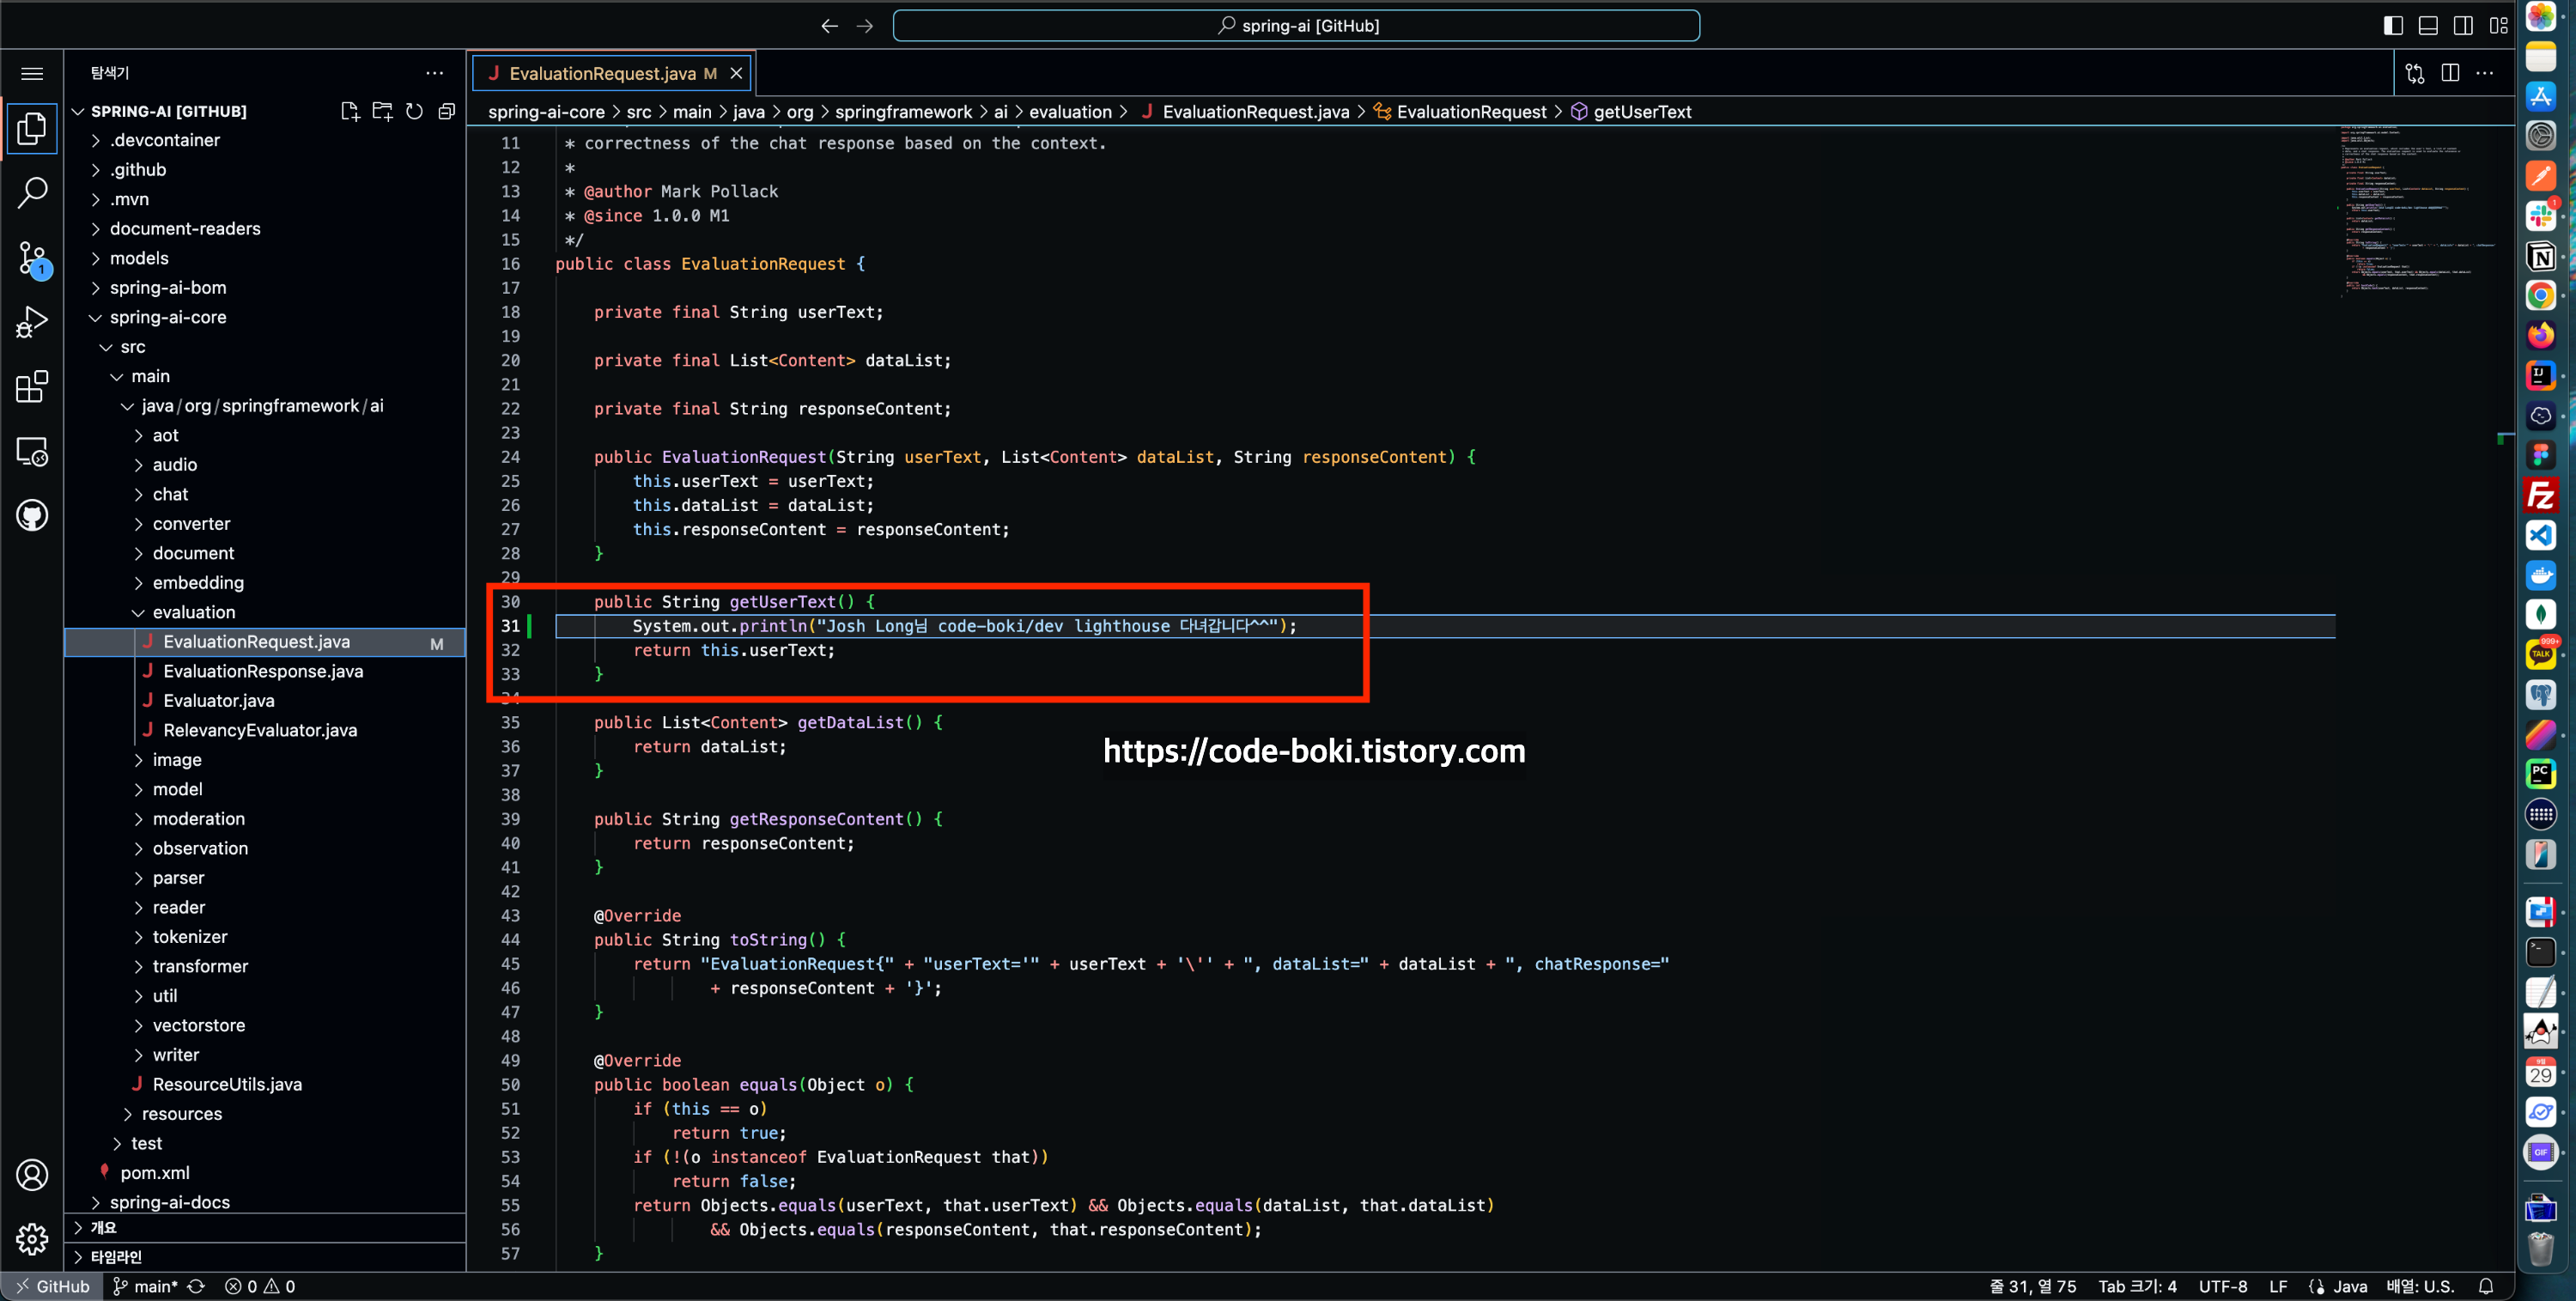Open the Source Control view
Viewport: 2576px width, 1301px height.
(x=32, y=258)
